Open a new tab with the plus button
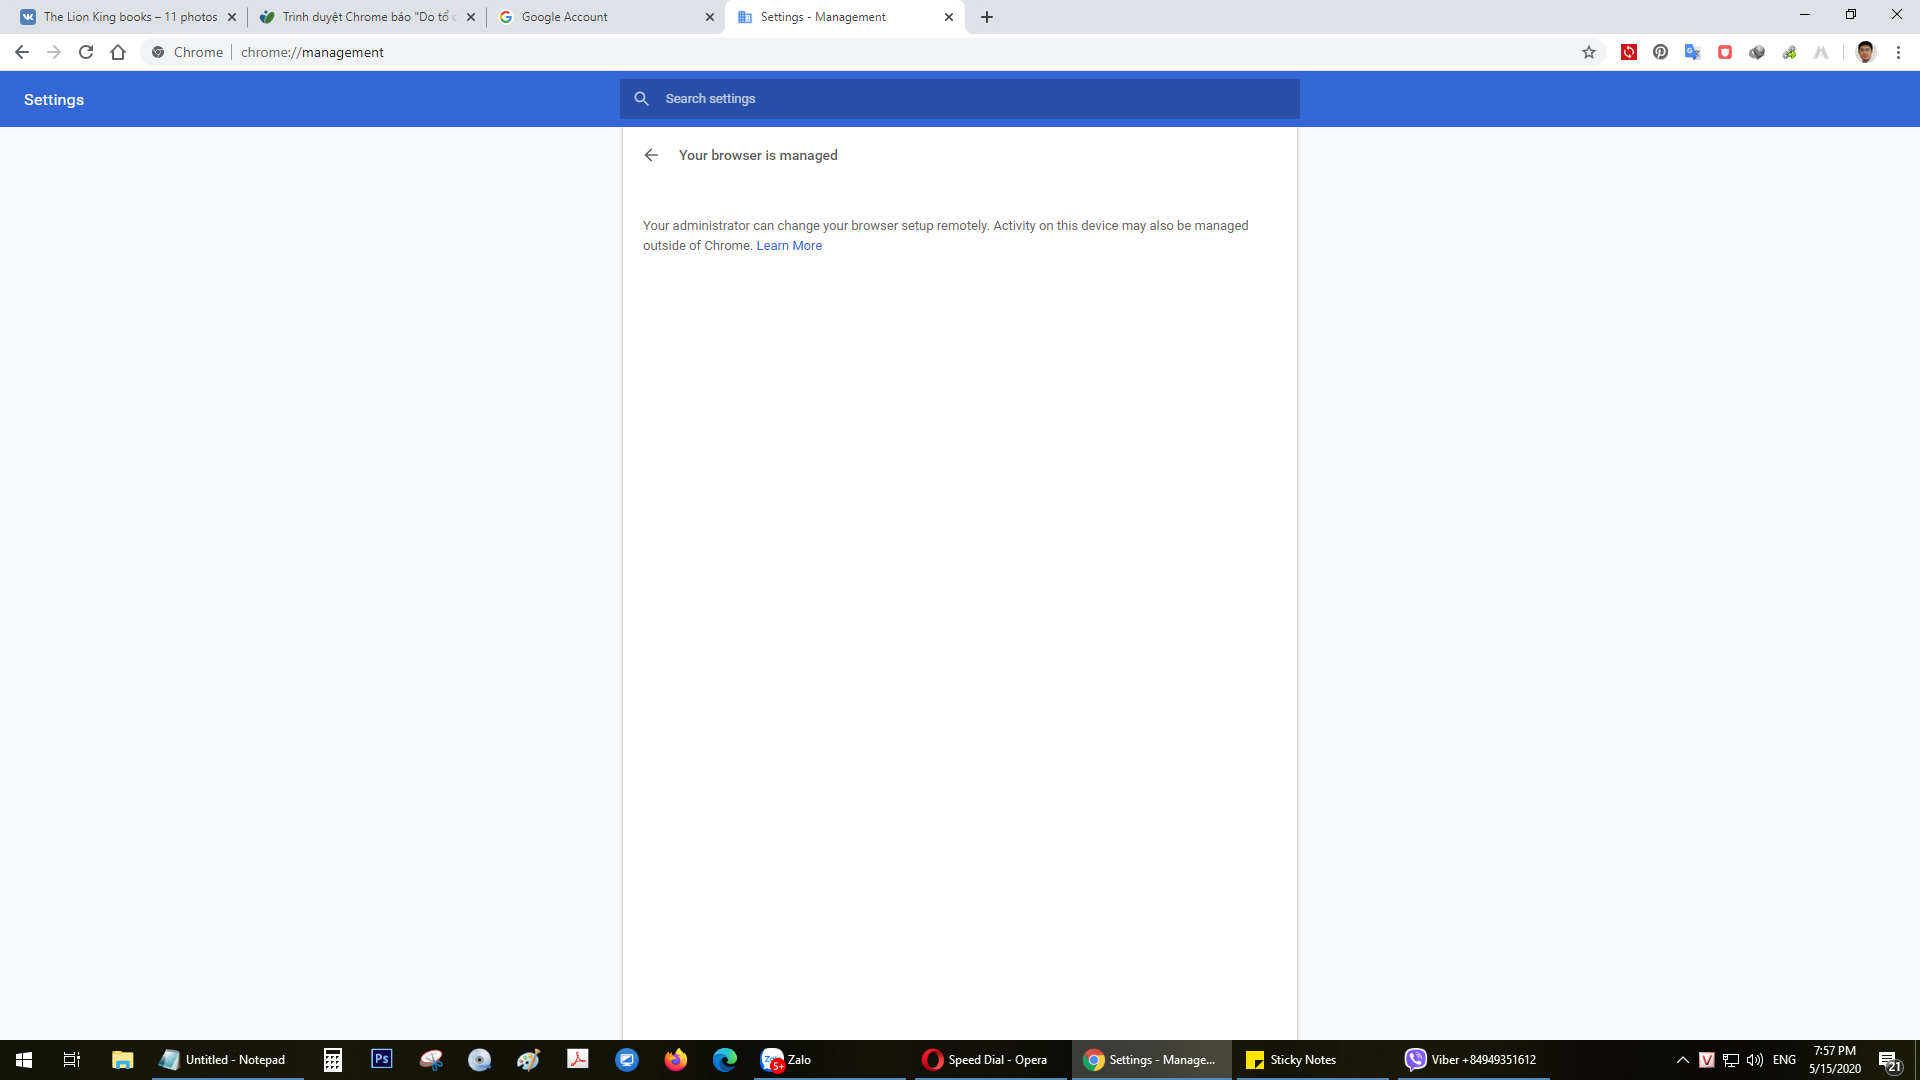The width and height of the screenshot is (1920, 1080). point(987,17)
